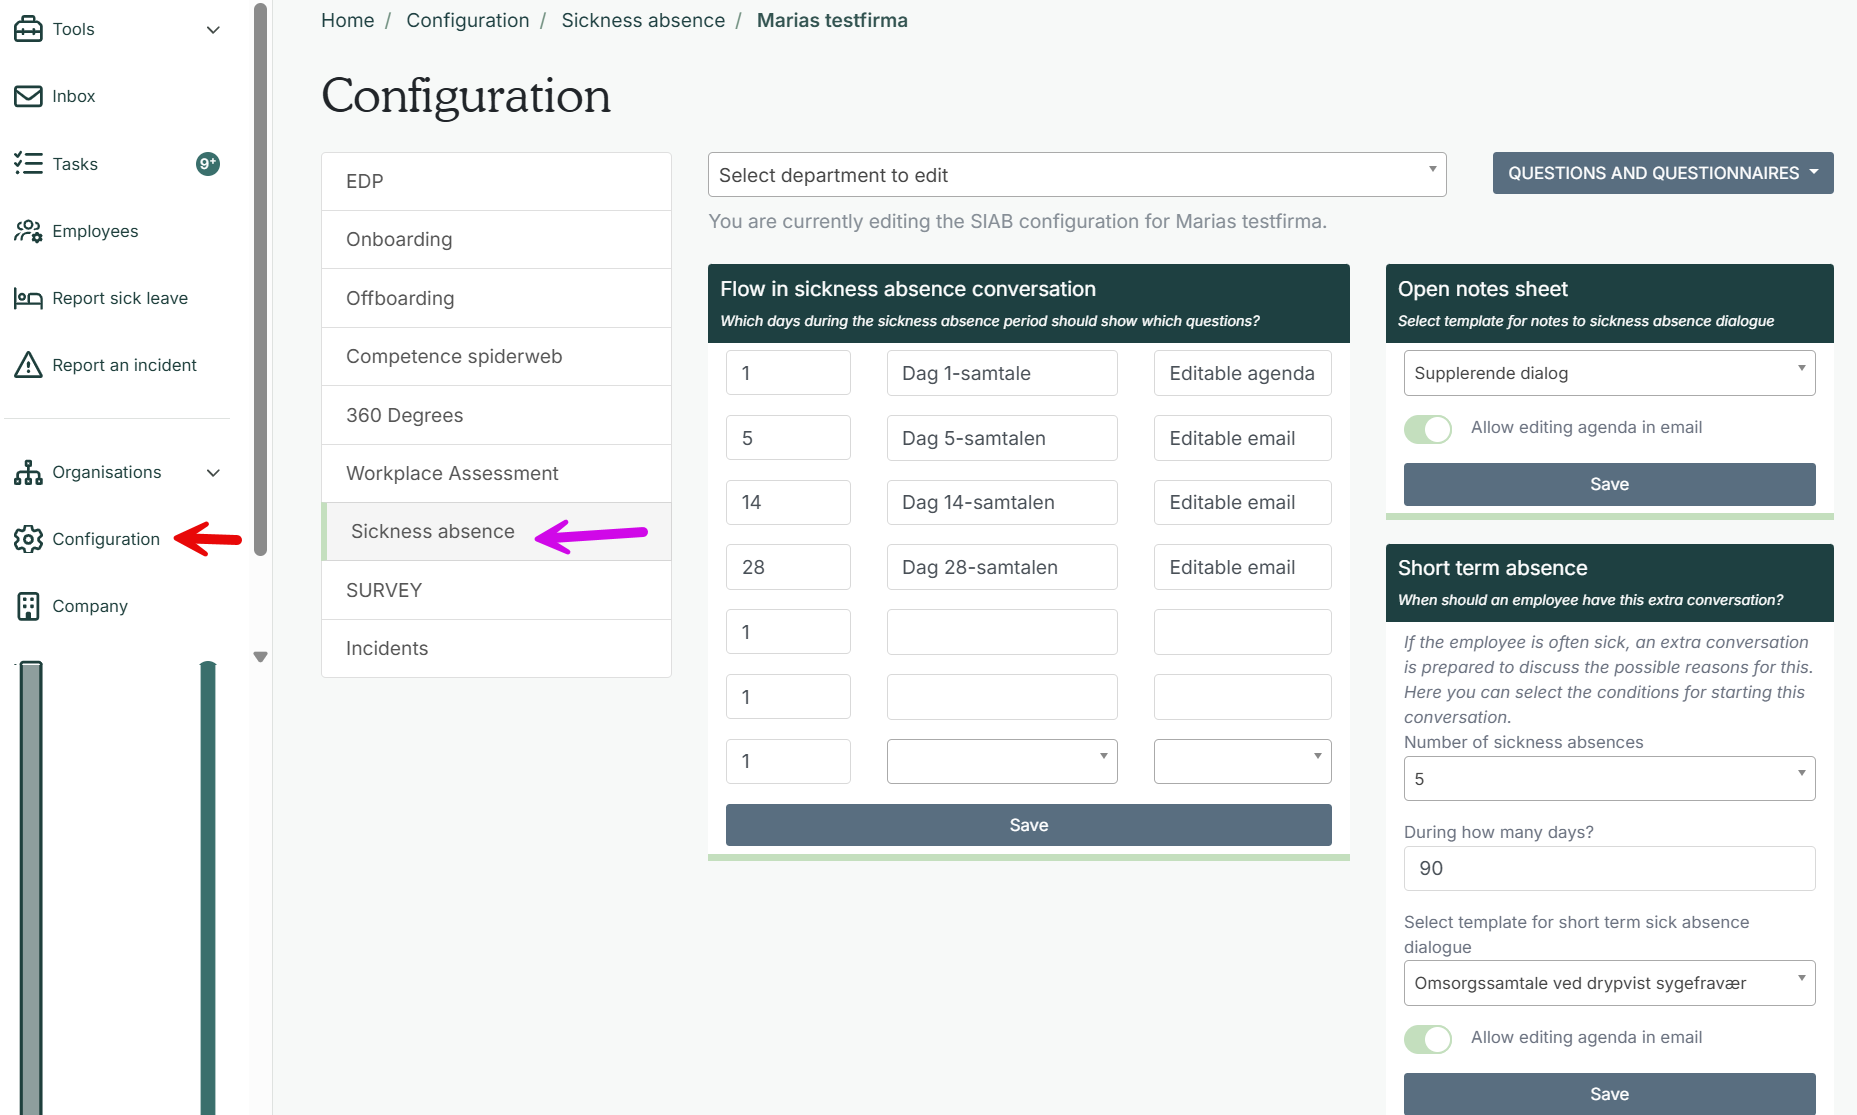Click the Dag 14-samtalen field

[x=1002, y=502]
